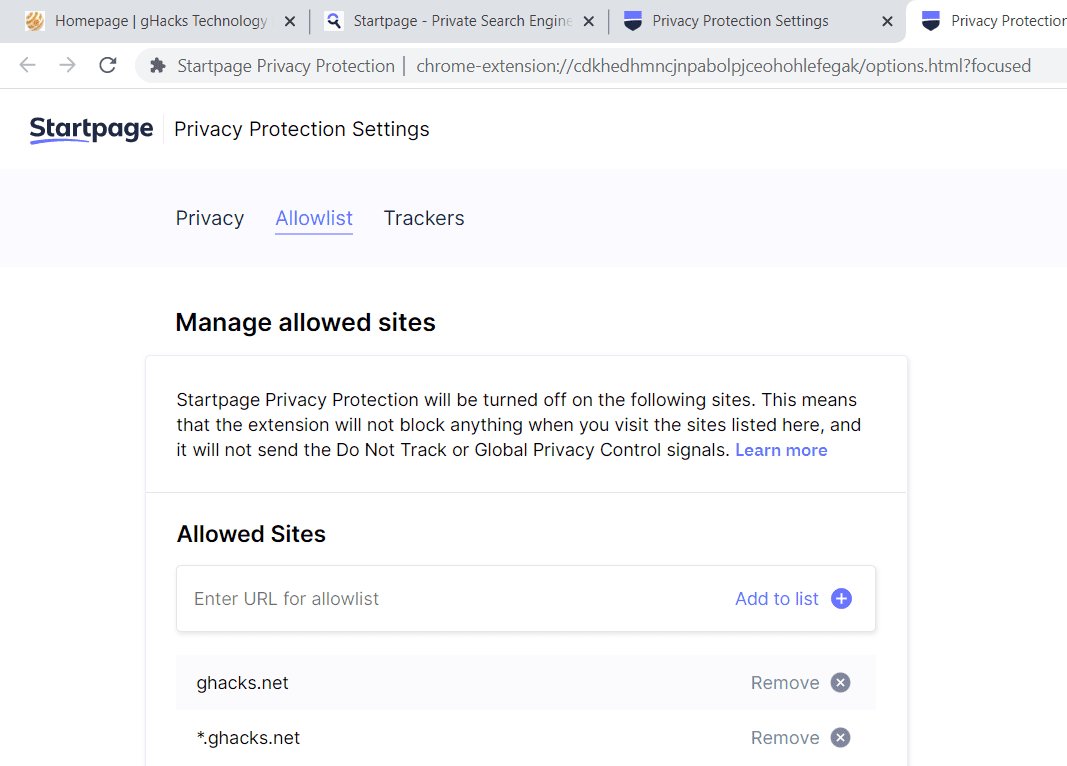
Task: Close the gHacks Technology Homepage tab
Action: point(290,22)
